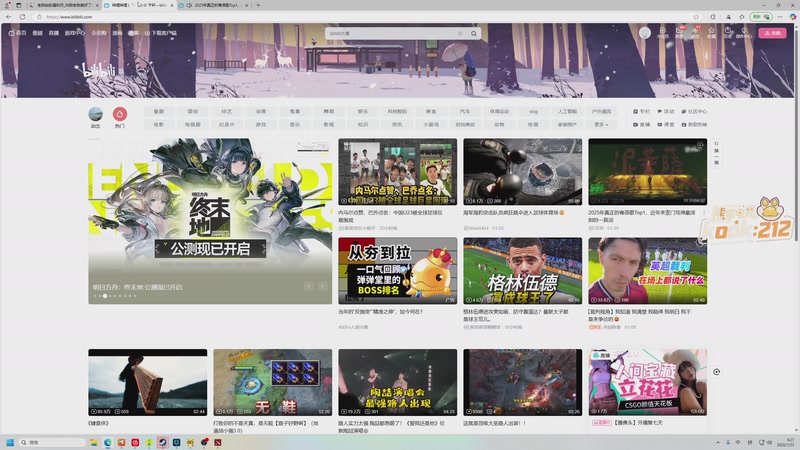Open Dota 2 icon on the taskbar
This screenshot has height=450, width=800.
(218, 442)
